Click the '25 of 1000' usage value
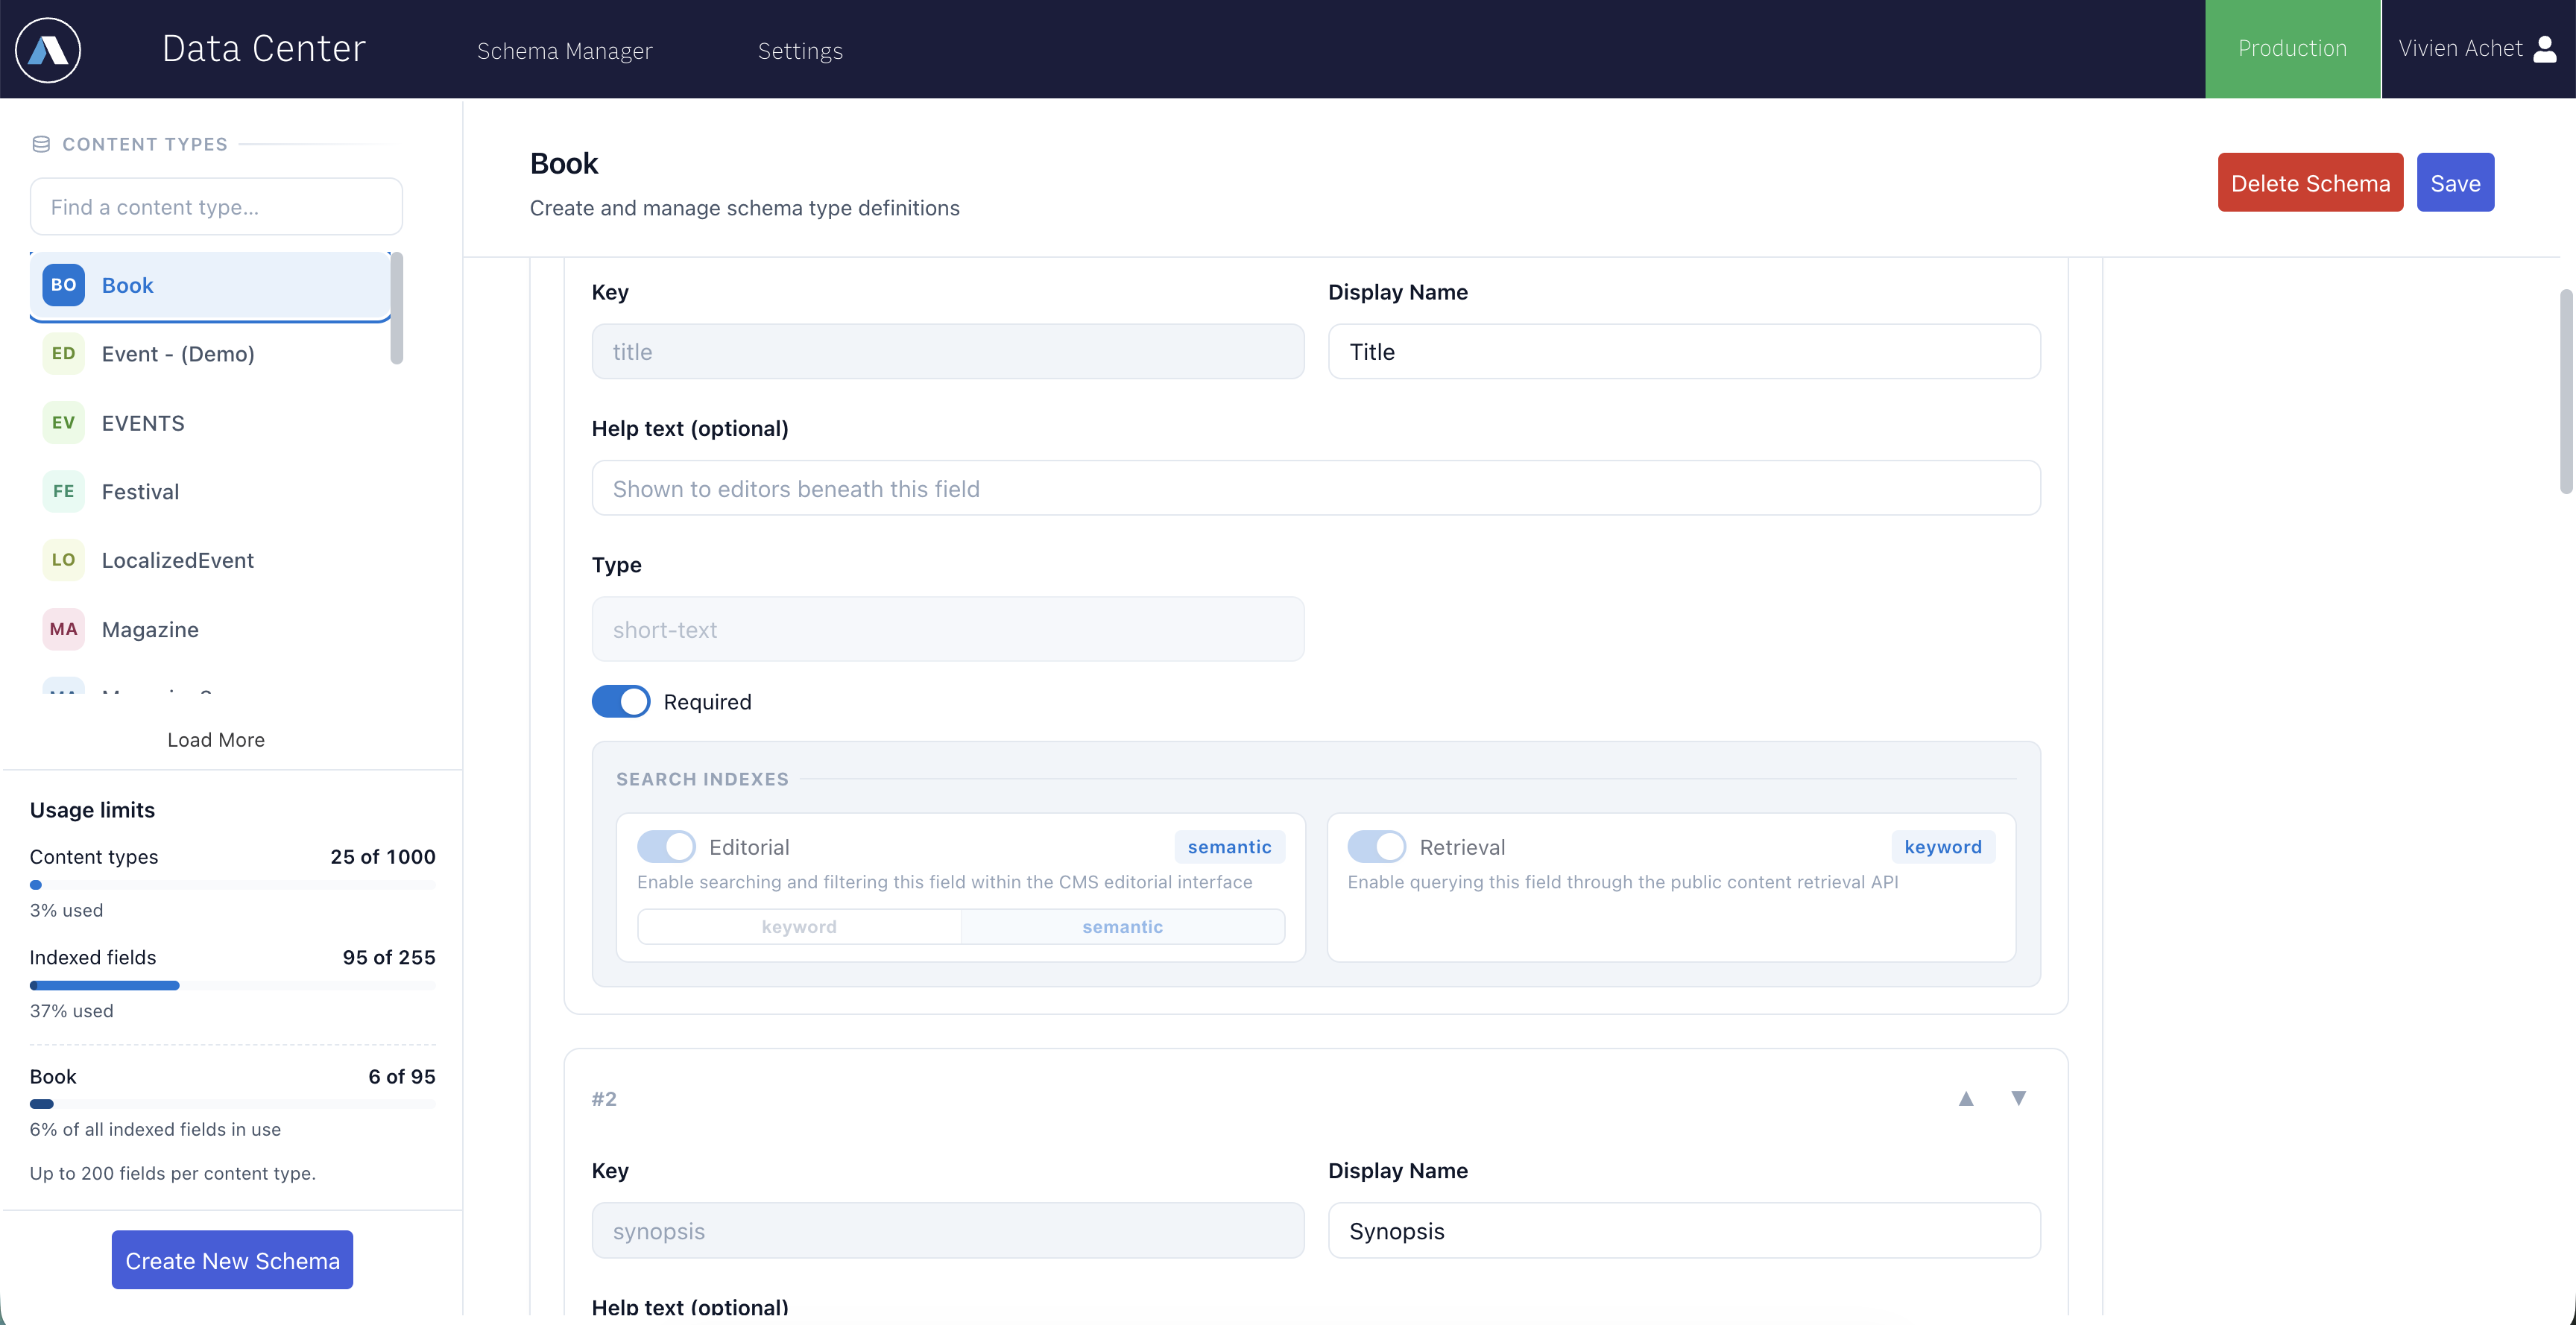The height and width of the screenshot is (1325, 2576). tap(383, 857)
